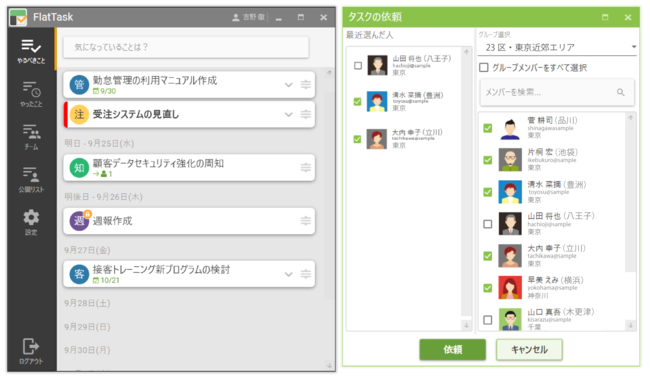Click the scroll up arrow of group member list
650x378 pixels.
pyautogui.click(x=631, y=118)
